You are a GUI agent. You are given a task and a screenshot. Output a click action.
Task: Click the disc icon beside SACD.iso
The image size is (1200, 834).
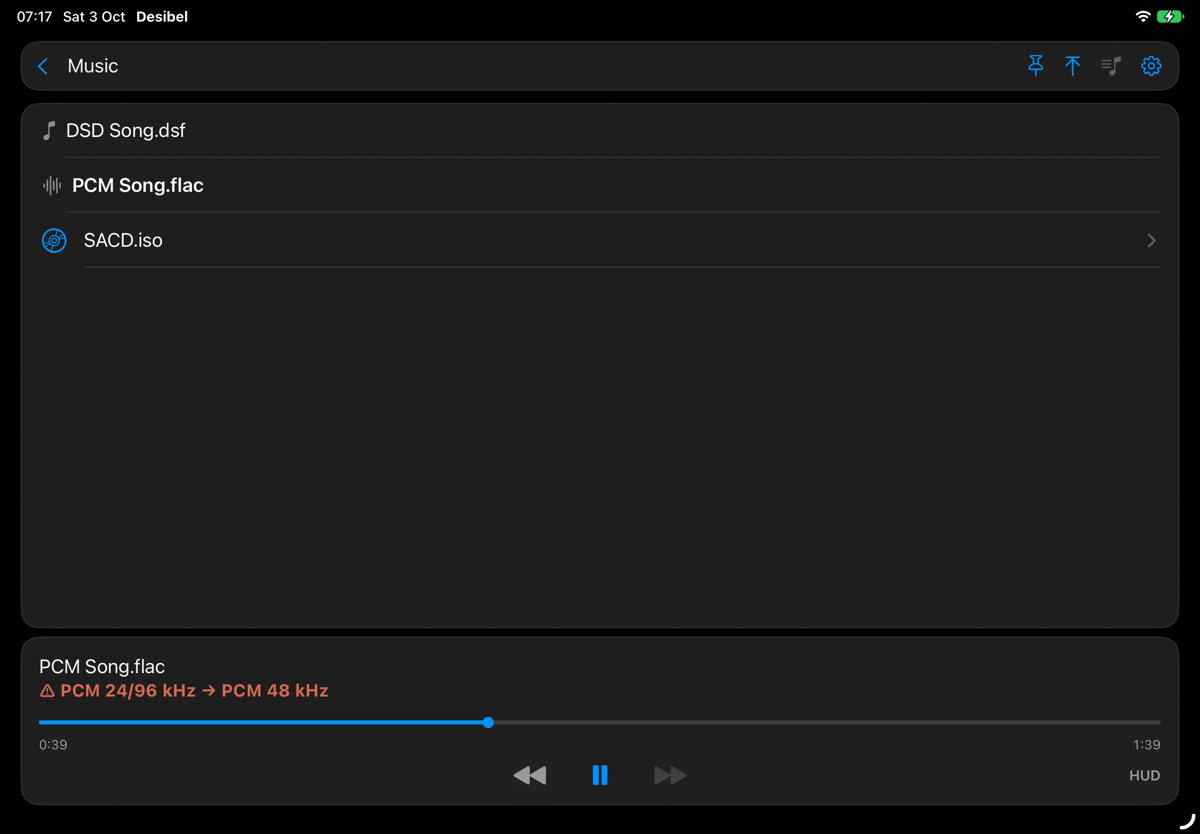54,240
